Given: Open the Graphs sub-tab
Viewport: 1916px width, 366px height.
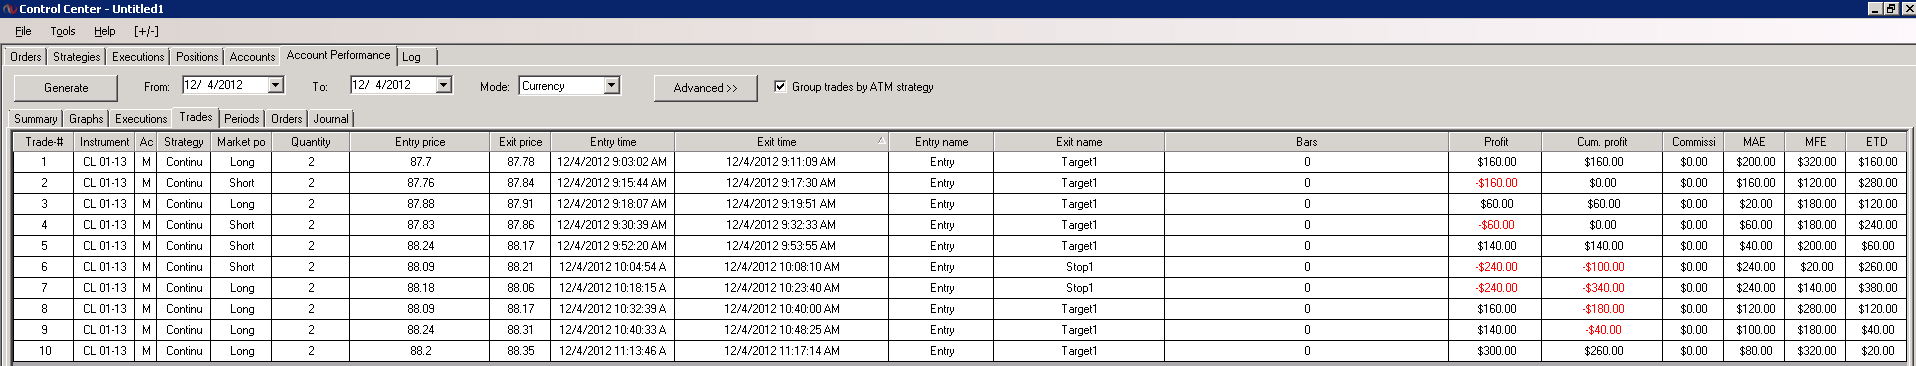Looking at the screenshot, I should tap(86, 119).
